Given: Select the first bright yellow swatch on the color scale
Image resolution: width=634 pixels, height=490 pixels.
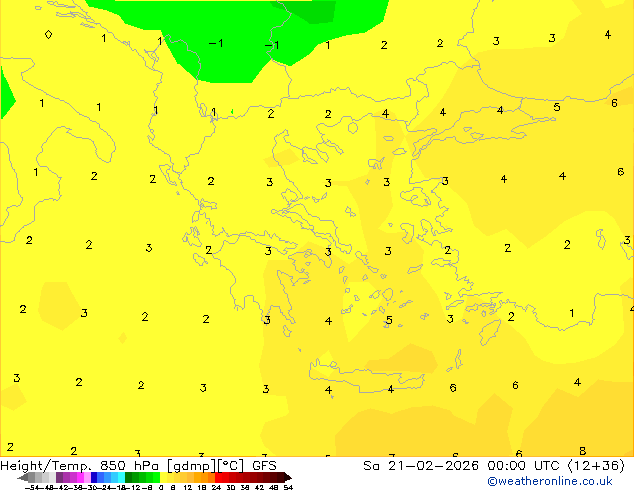Looking at the screenshot, I should 163,477.
